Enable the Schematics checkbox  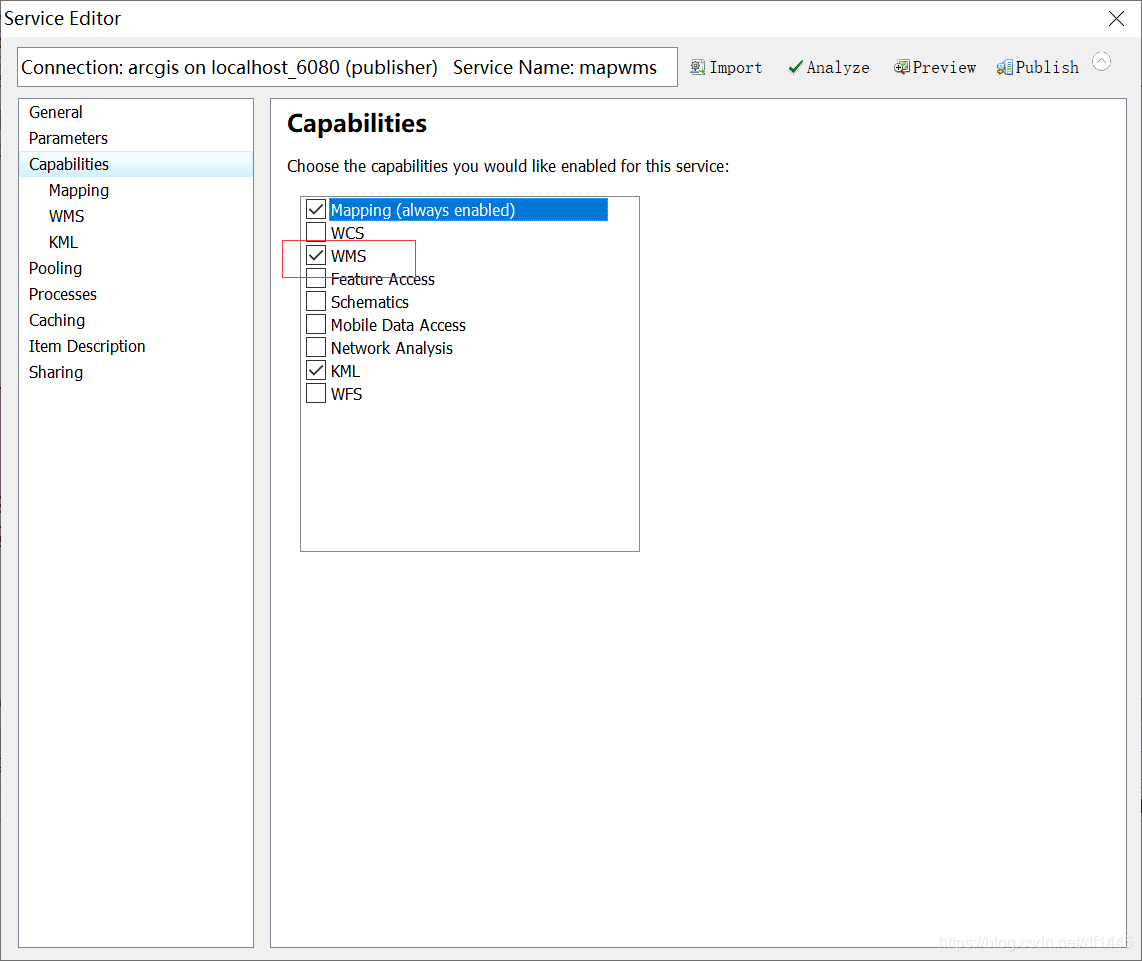coord(315,302)
